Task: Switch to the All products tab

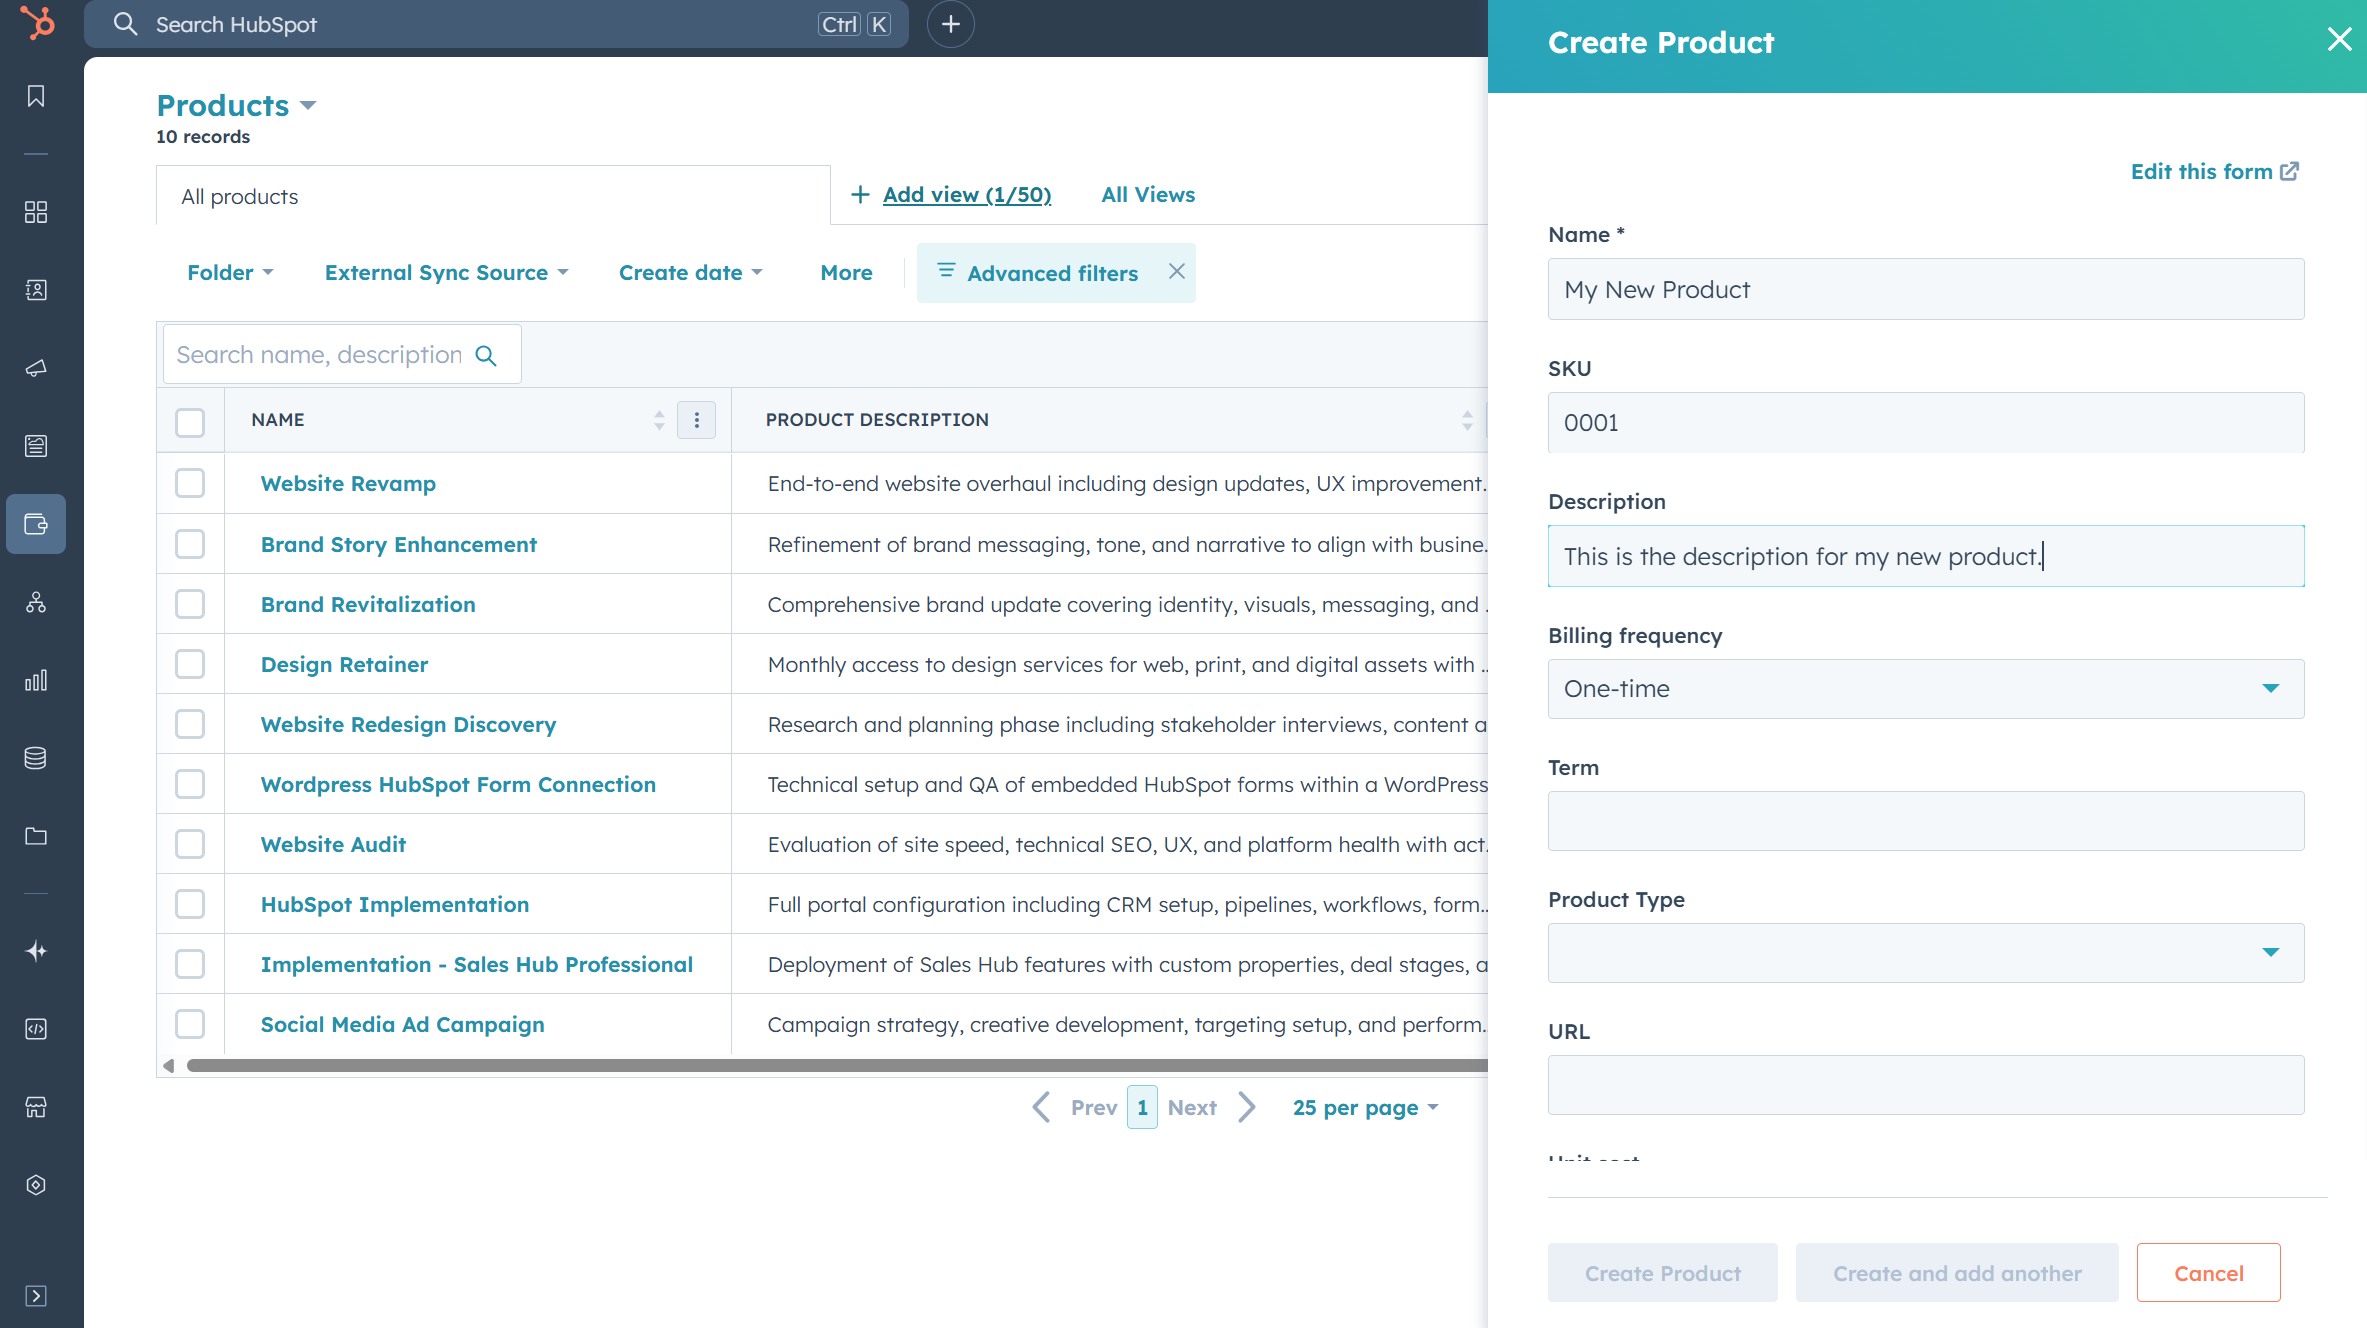Action: pyautogui.click(x=239, y=195)
